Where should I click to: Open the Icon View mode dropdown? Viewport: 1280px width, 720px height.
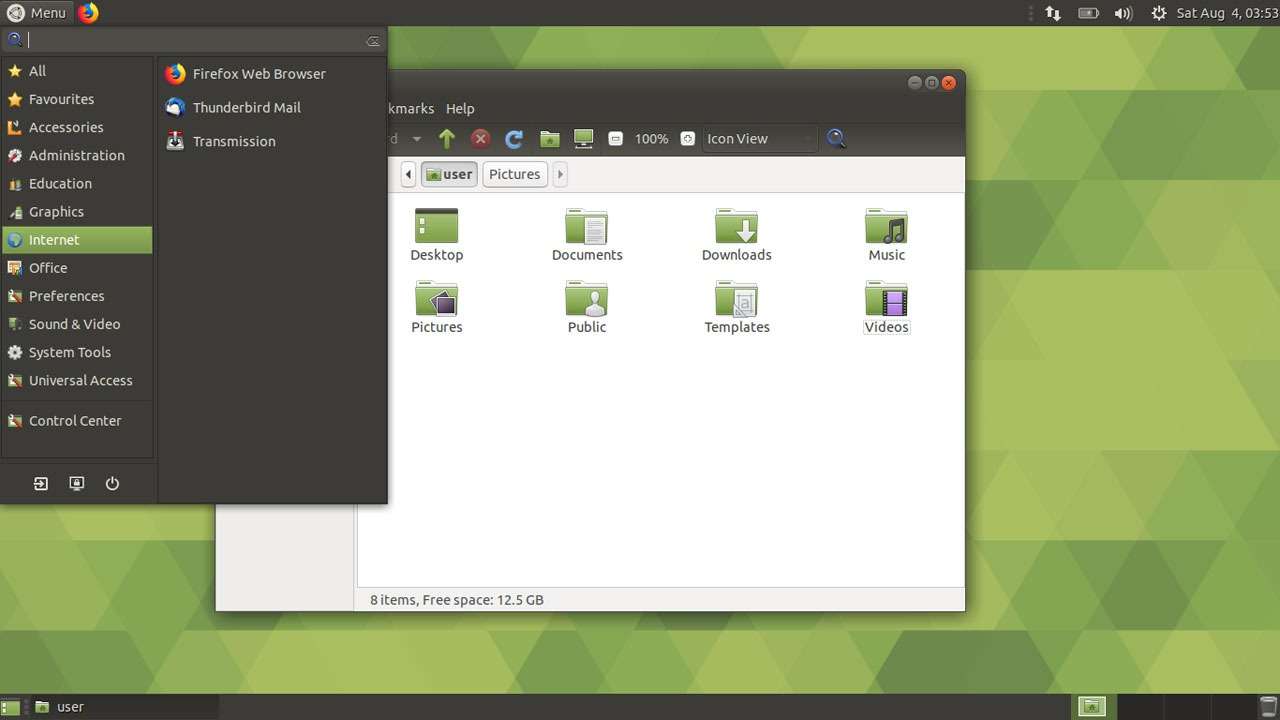tap(758, 139)
